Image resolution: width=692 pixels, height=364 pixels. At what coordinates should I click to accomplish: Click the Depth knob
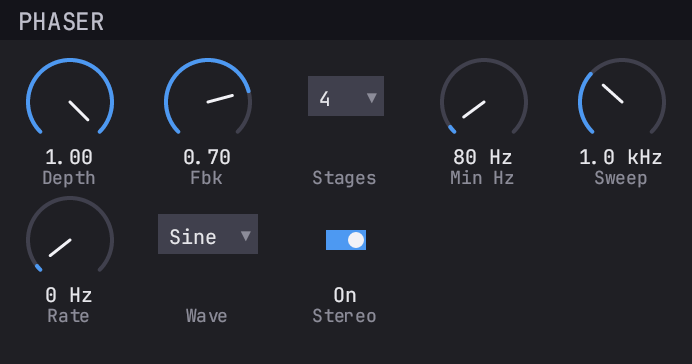[70, 101]
